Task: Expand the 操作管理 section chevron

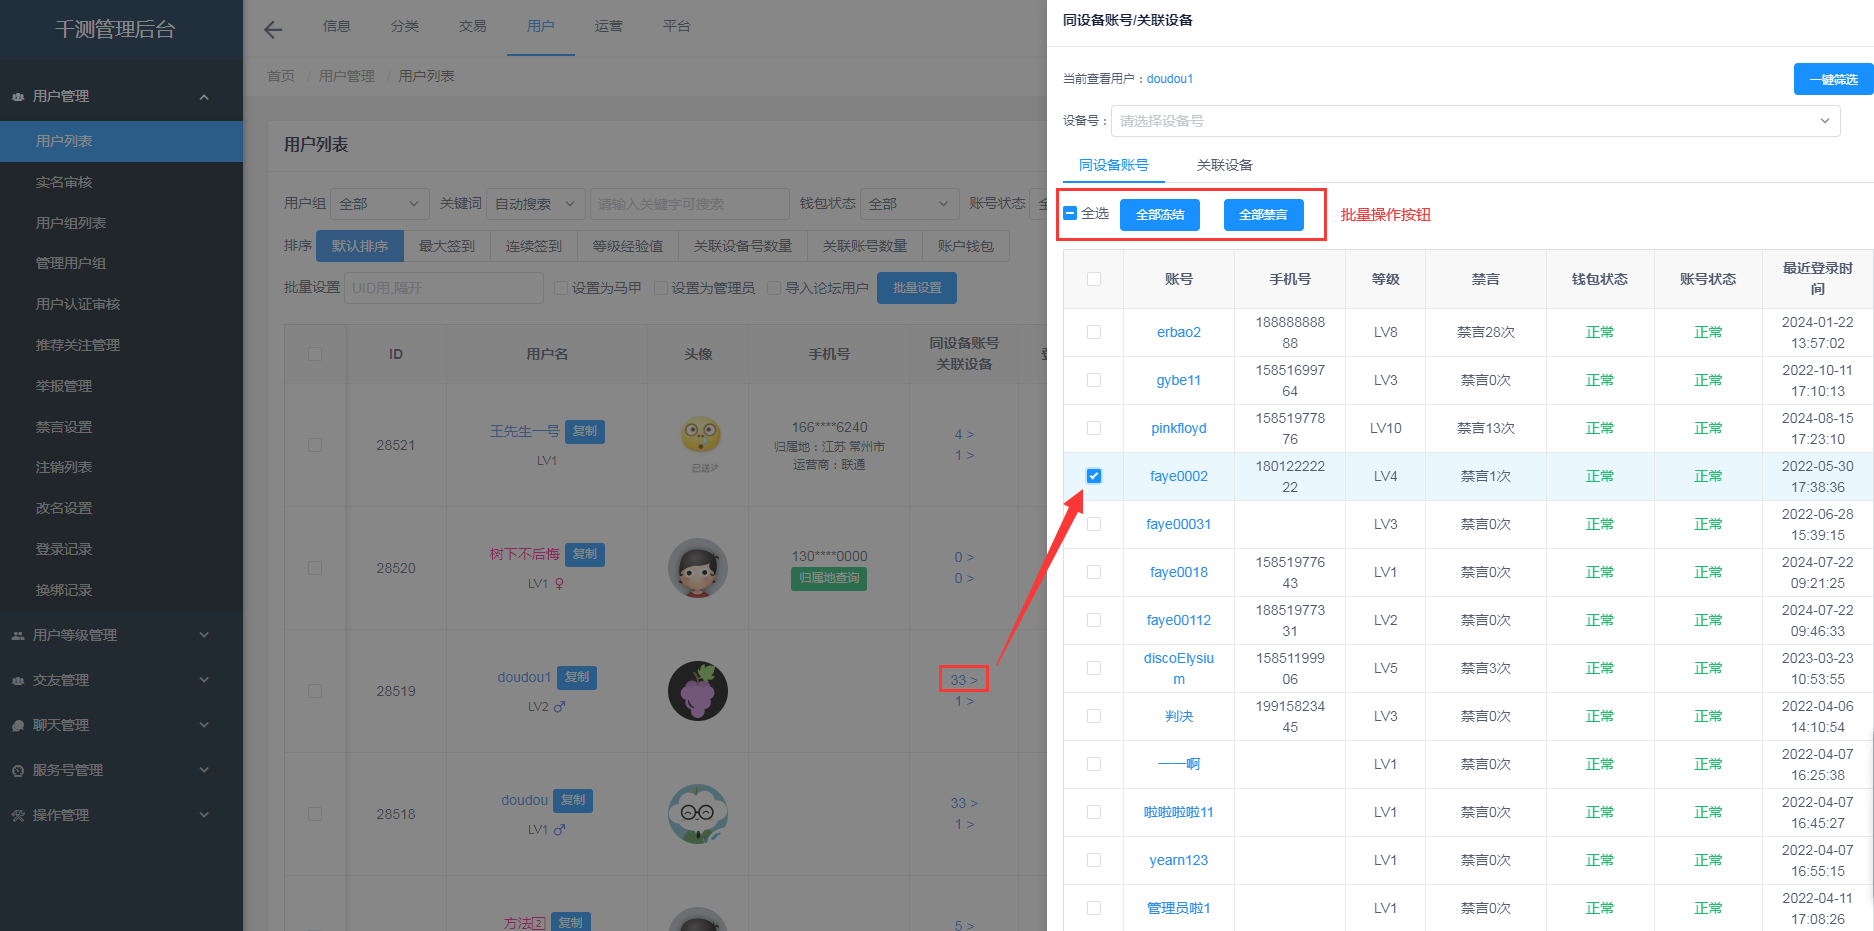Action: 204,815
